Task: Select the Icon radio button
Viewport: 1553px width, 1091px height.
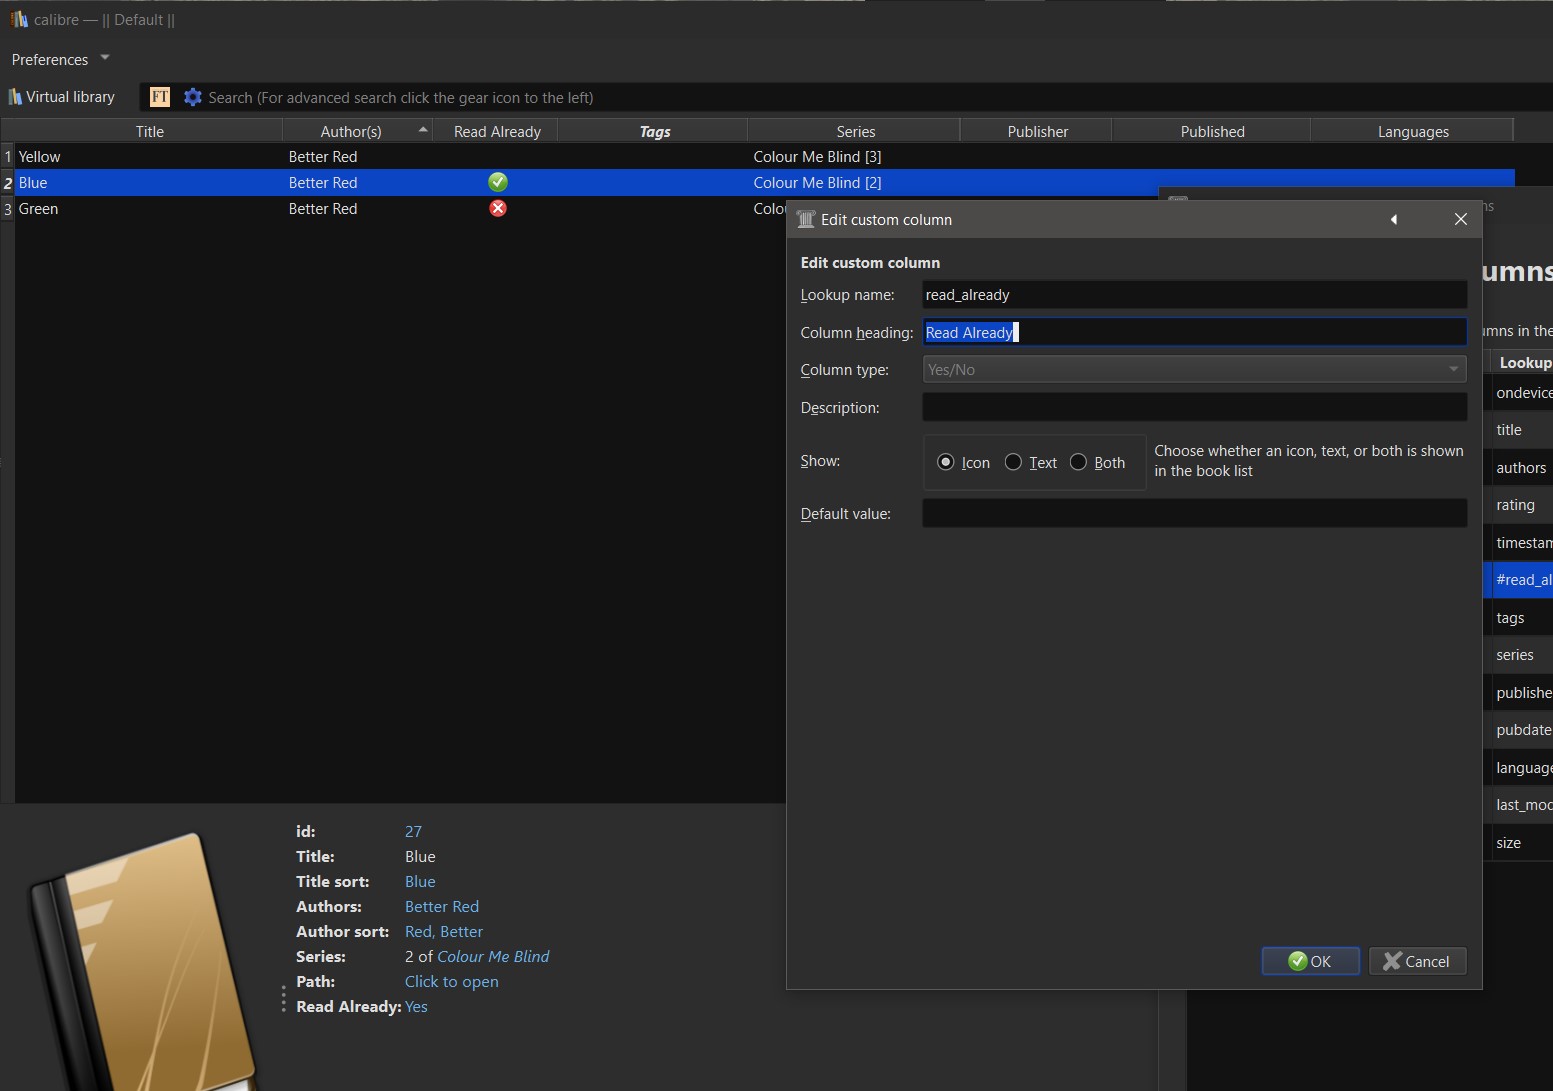Action: pos(945,462)
